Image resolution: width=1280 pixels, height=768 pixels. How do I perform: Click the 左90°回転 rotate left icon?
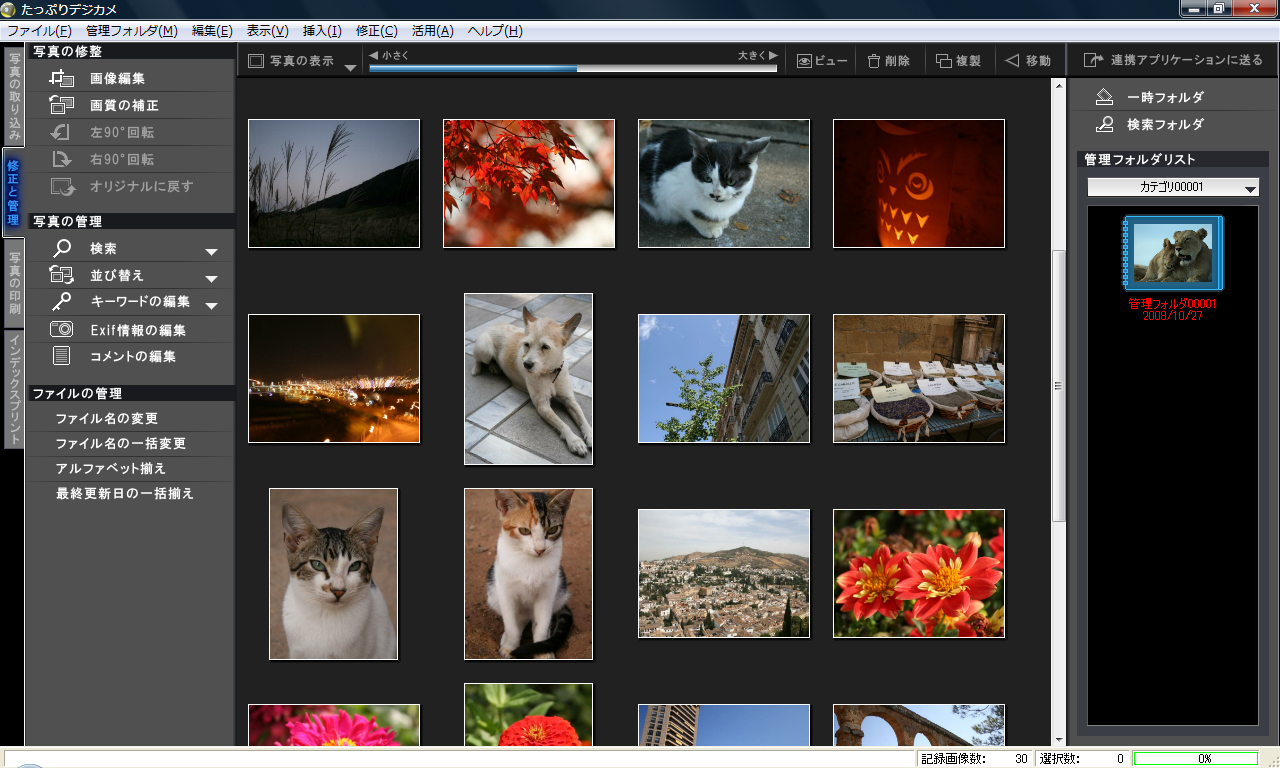coord(62,132)
